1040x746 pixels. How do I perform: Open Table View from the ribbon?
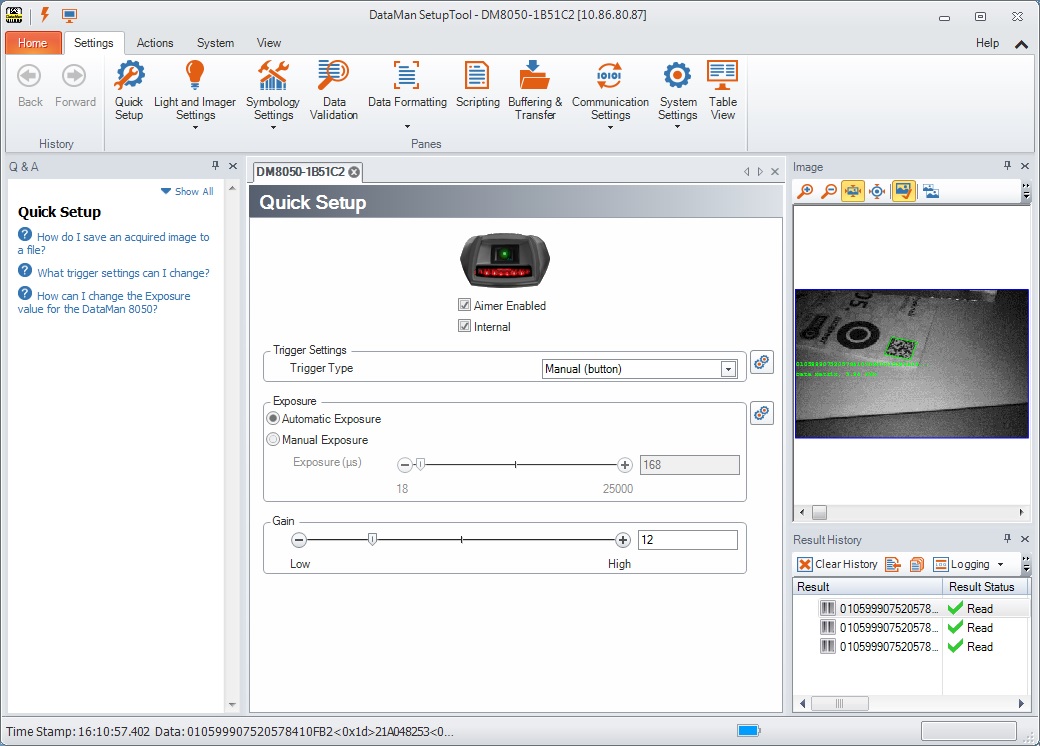click(722, 78)
